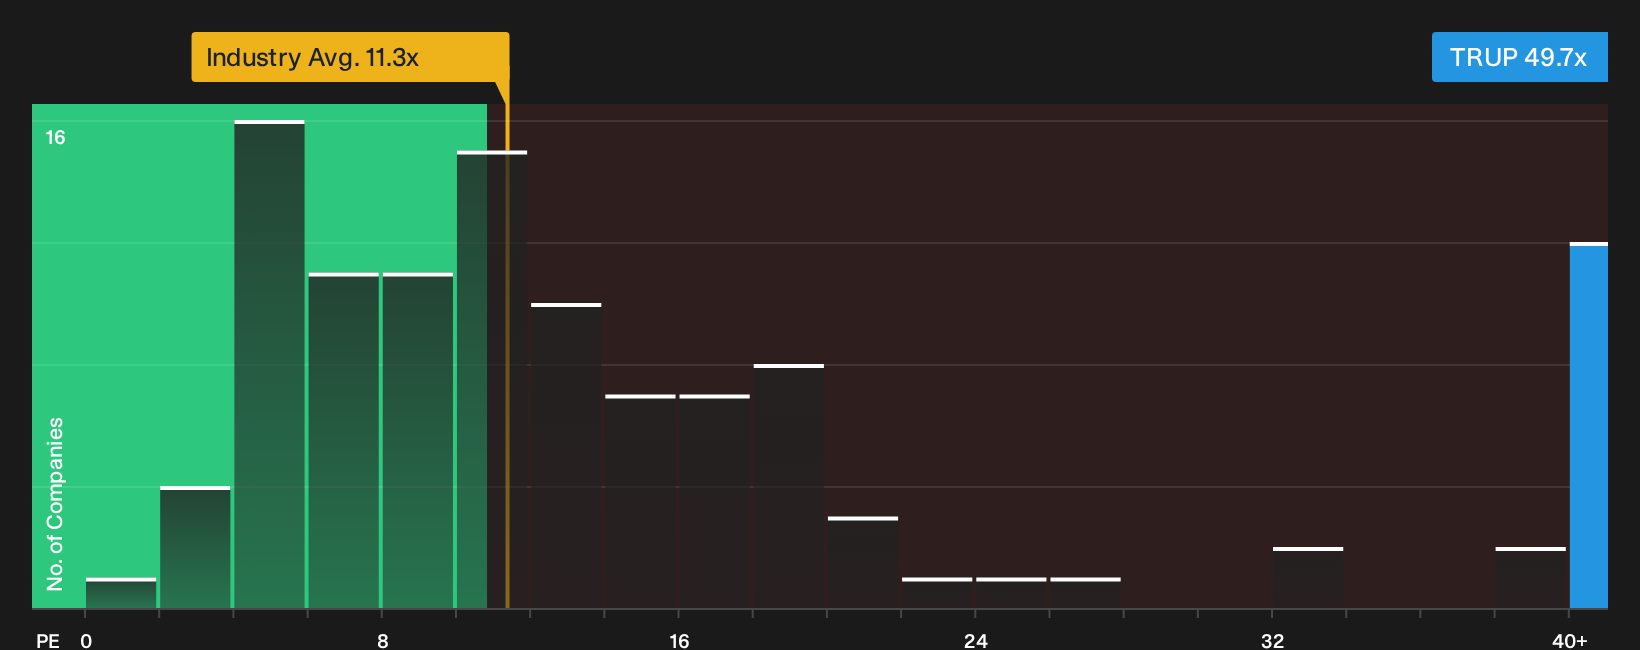The height and width of the screenshot is (650, 1640).
Task: Click x-axis label 40+
Action: (x=1570, y=640)
